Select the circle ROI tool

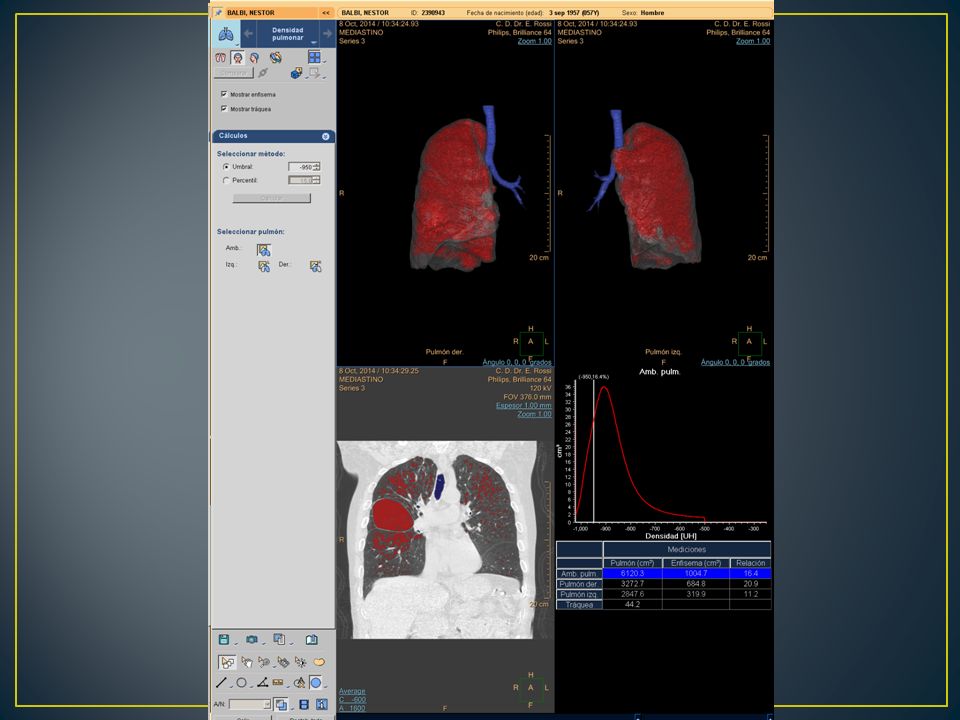point(242,683)
